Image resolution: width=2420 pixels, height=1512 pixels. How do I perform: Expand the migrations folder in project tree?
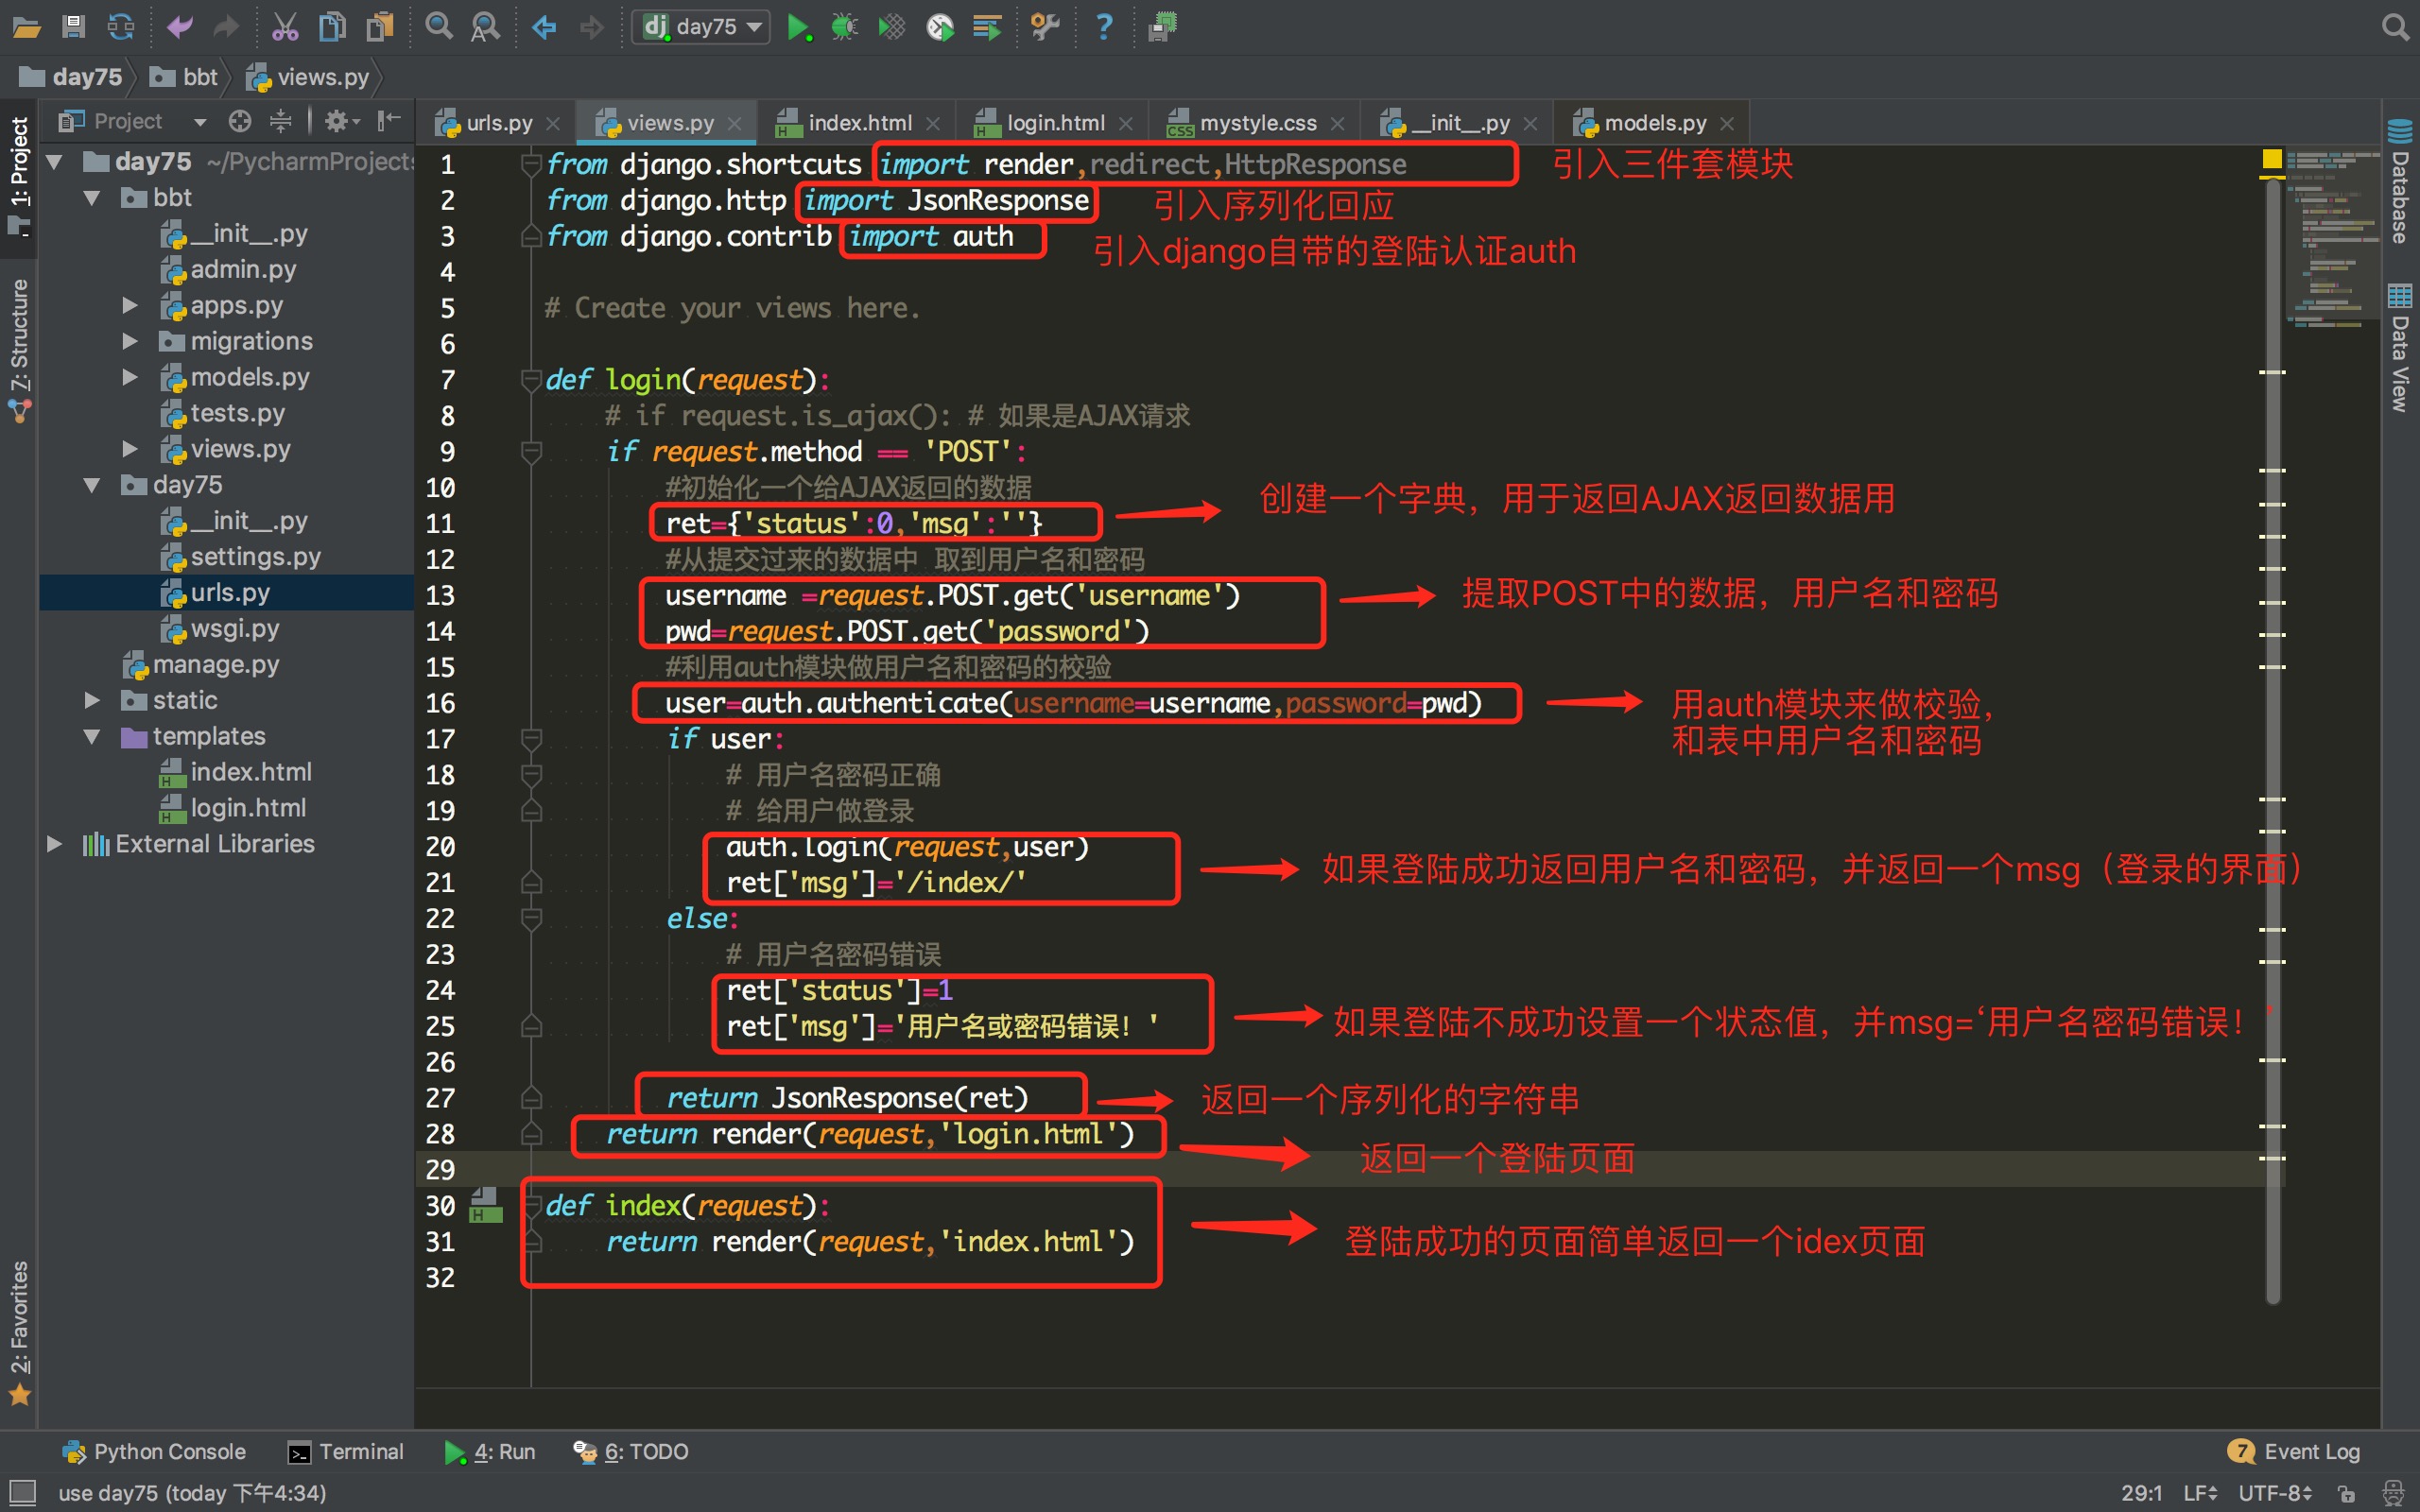[x=130, y=341]
